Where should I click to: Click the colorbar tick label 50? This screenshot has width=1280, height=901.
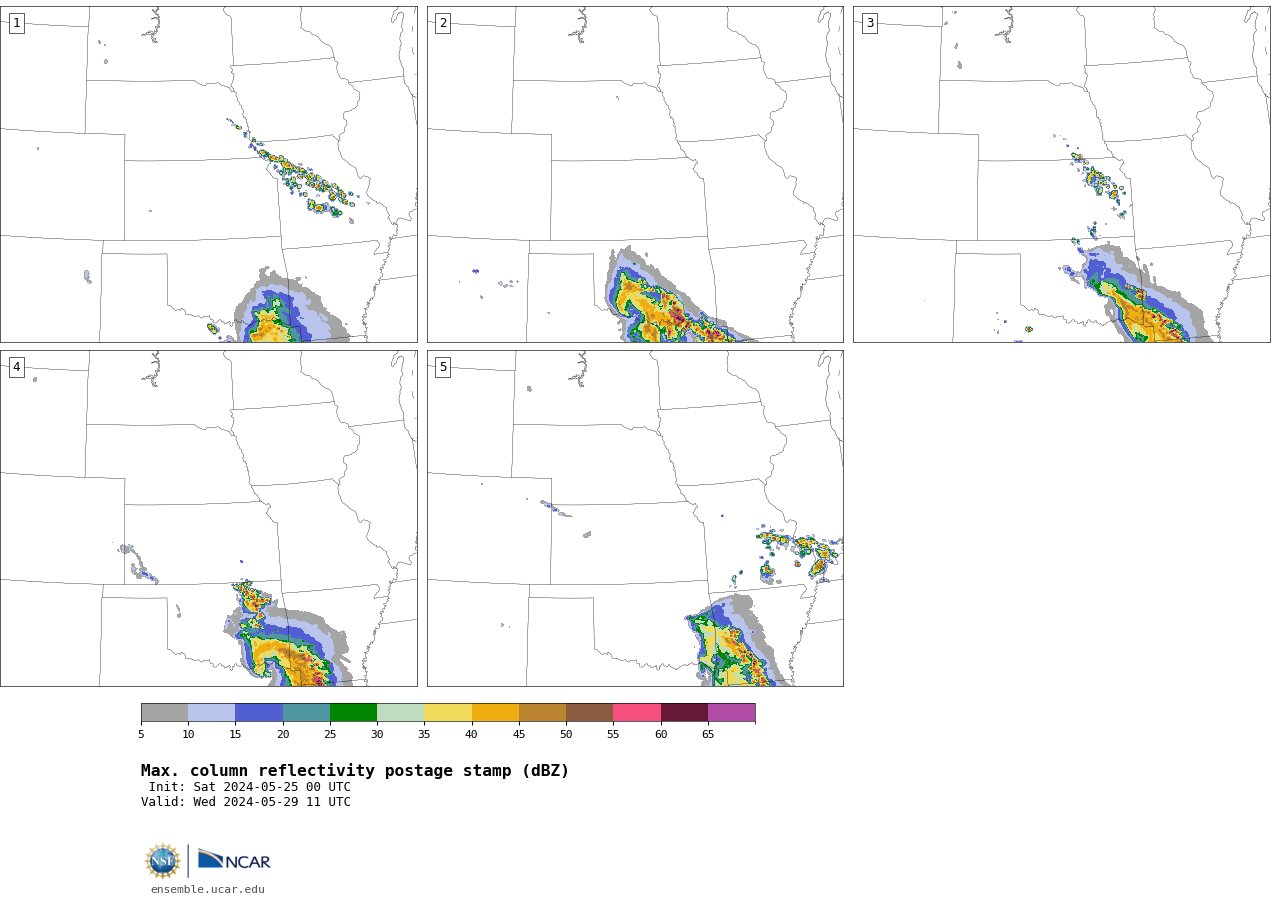point(566,735)
